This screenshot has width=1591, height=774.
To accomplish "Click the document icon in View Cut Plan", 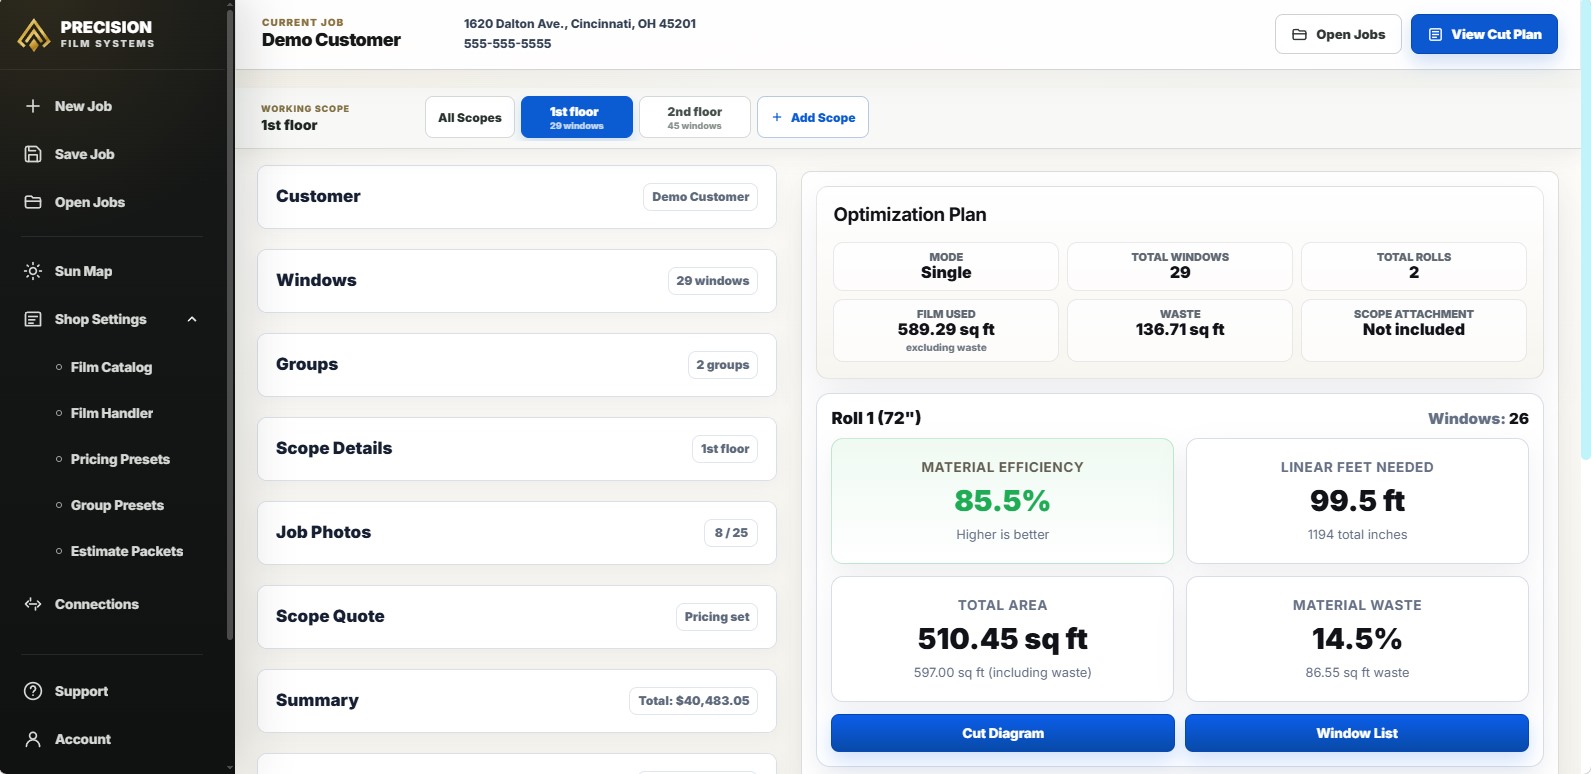I will [1436, 34].
